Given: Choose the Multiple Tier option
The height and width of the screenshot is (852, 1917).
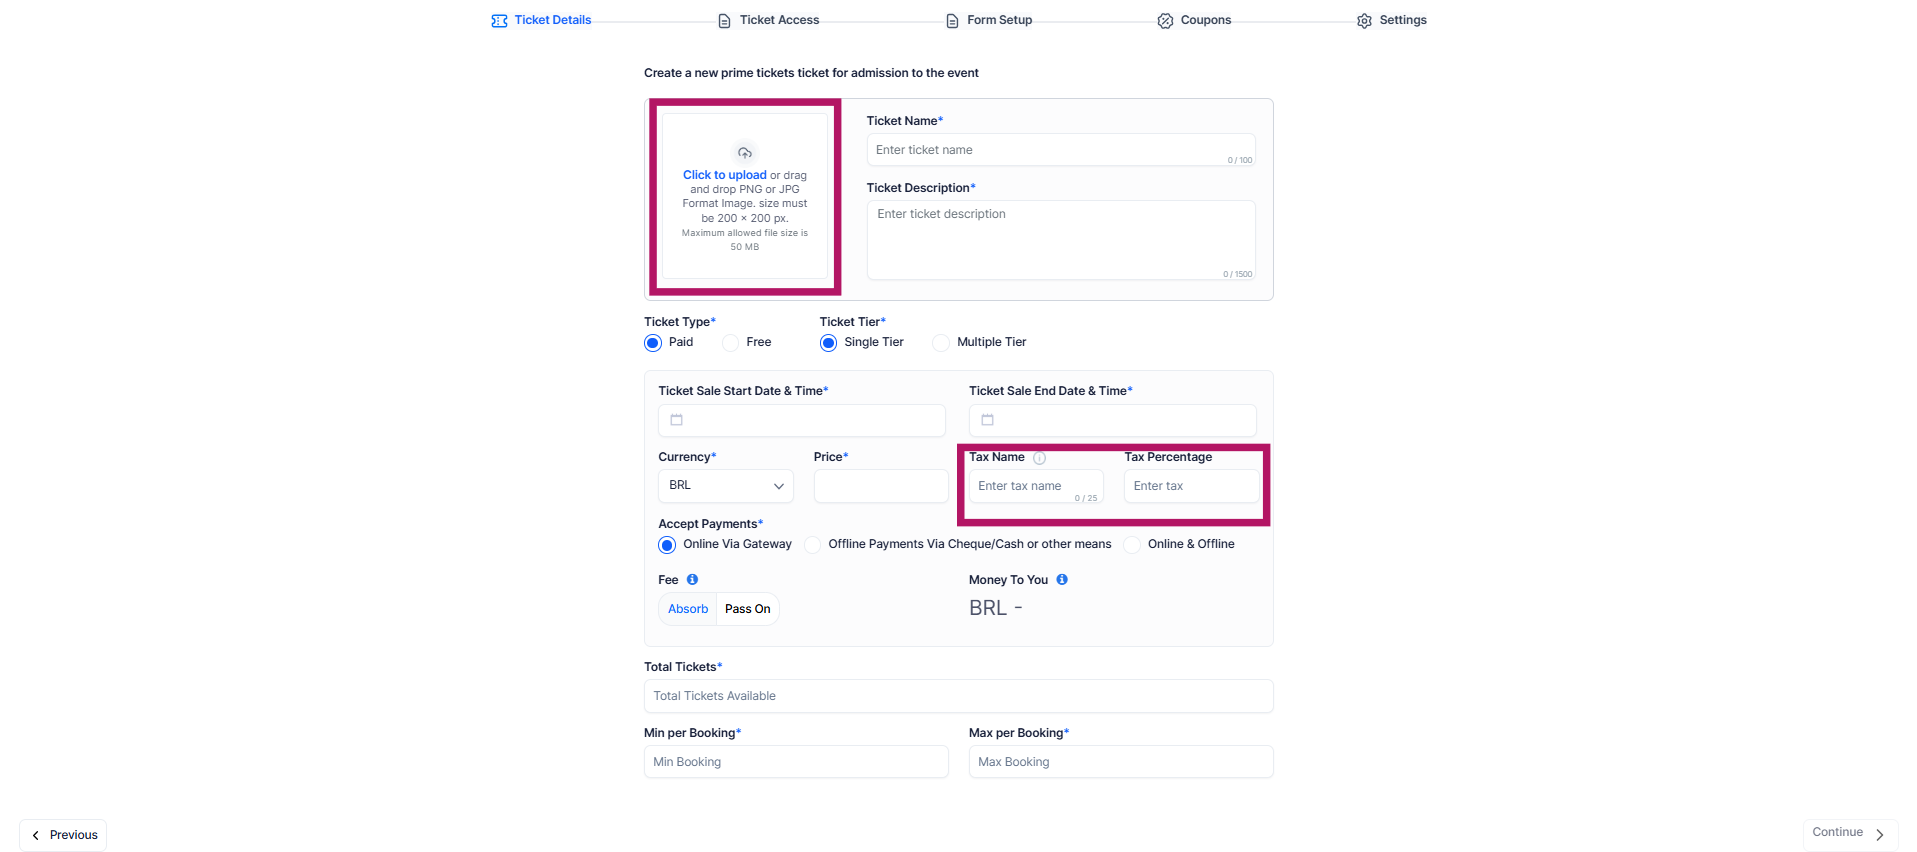Looking at the screenshot, I should 941,343.
